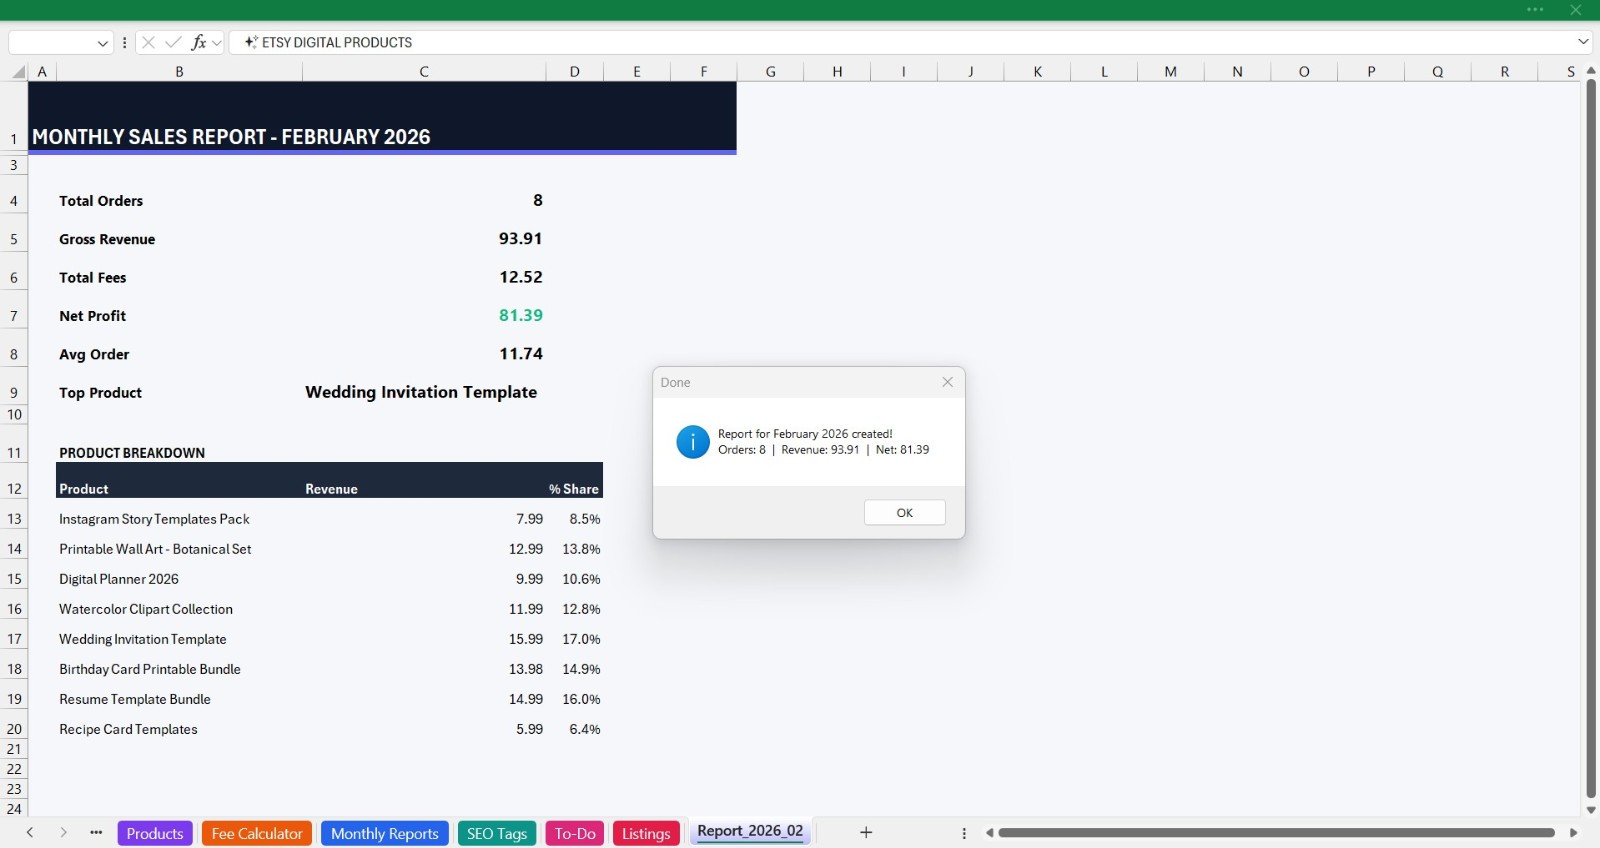Click Gross Revenue value 93.91
1600x848 pixels.
pos(520,239)
